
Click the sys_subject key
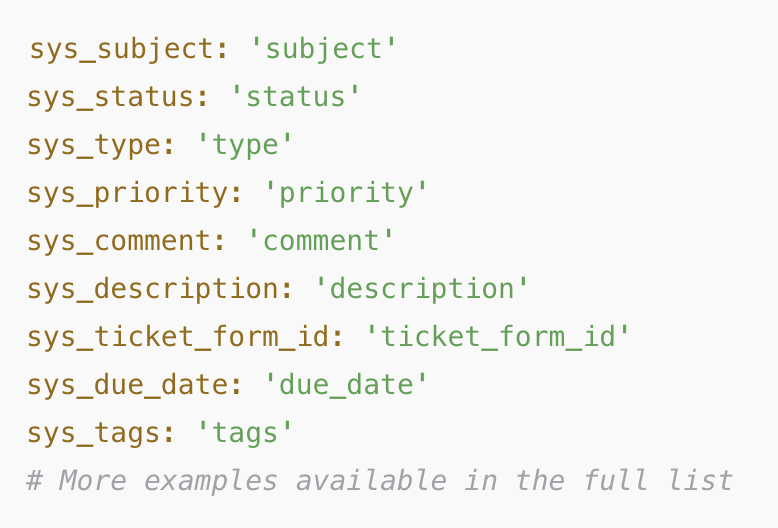[122, 50]
